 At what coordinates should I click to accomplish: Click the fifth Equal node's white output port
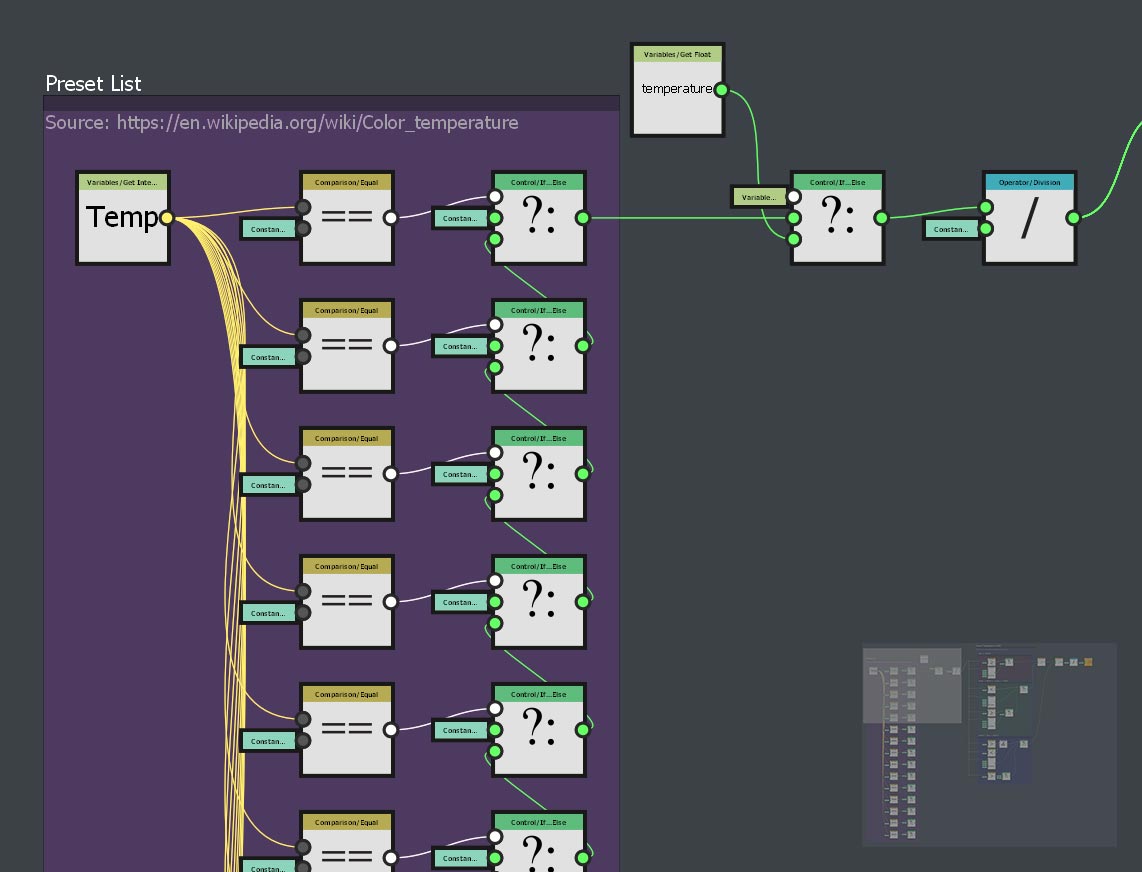coord(390,730)
